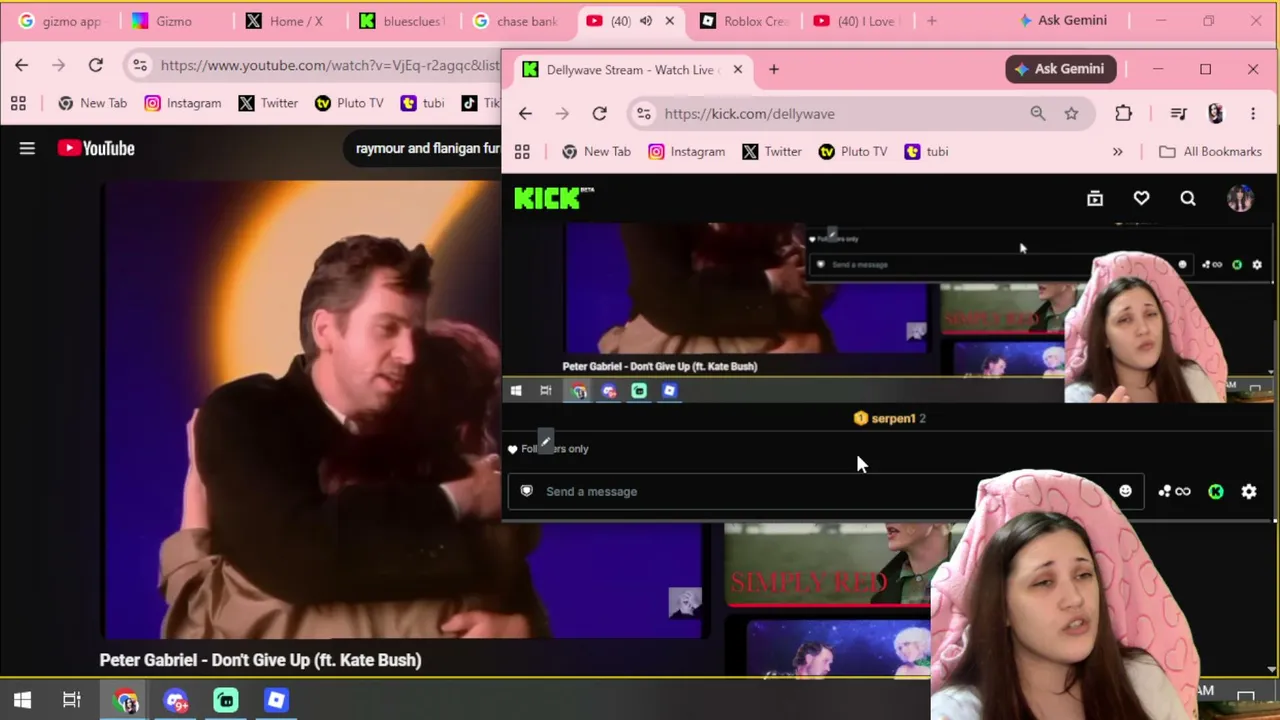The height and width of the screenshot is (720, 1280).
Task: Open Instagram bookmark in Kick window
Action: pos(686,152)
